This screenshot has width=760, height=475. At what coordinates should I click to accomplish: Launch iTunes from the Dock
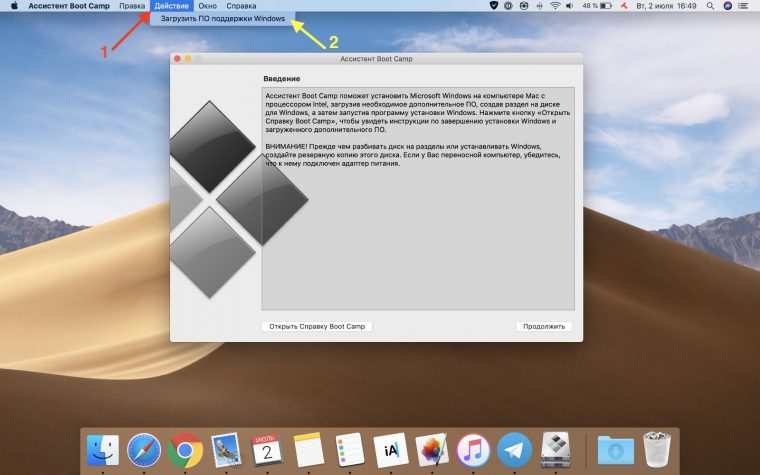coord(474,450)
